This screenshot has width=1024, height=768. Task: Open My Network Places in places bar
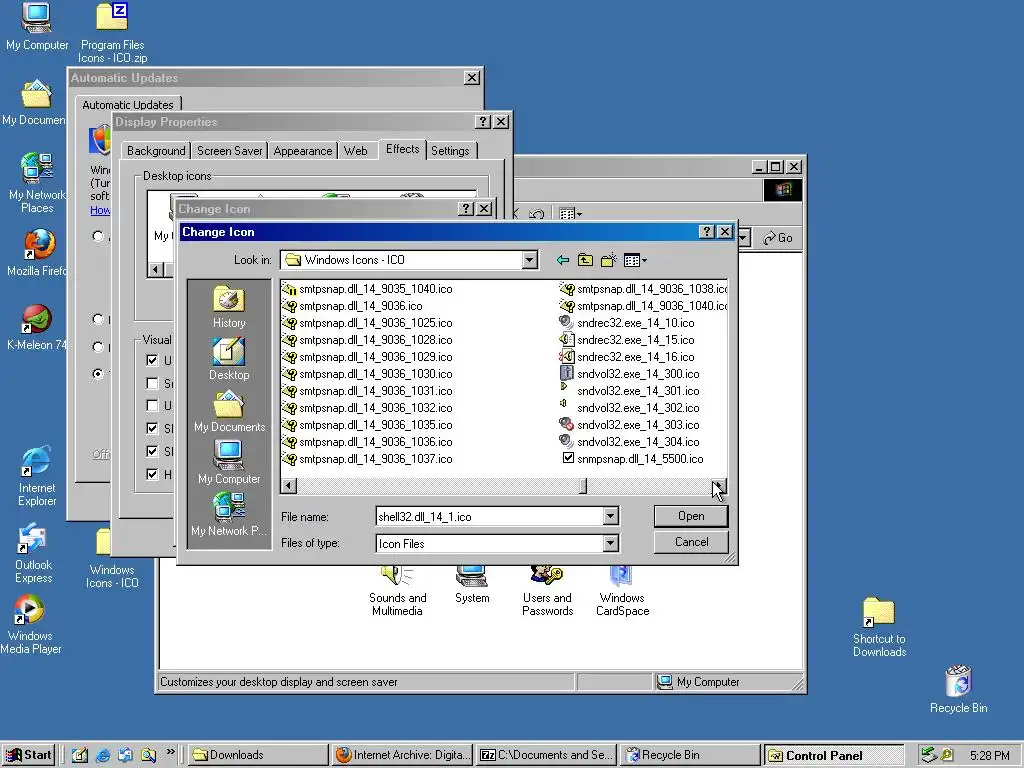pyautogui.click(x=229, y=515)
